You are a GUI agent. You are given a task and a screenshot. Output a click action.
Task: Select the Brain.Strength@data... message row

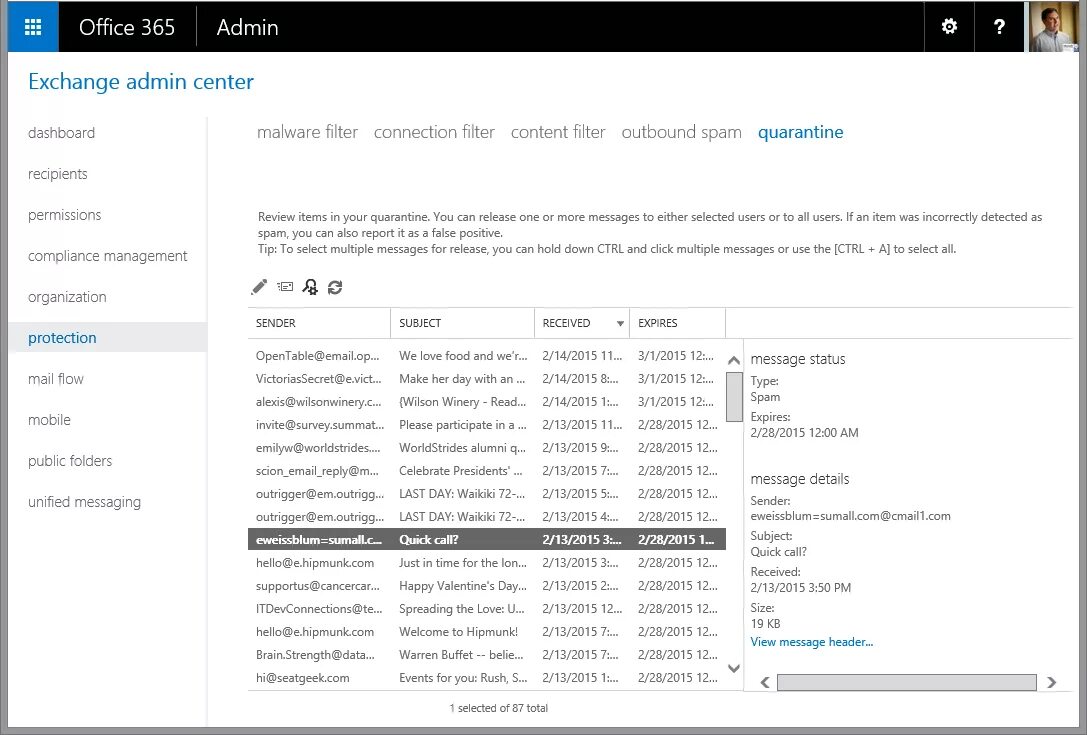click(x=487, y=655)
